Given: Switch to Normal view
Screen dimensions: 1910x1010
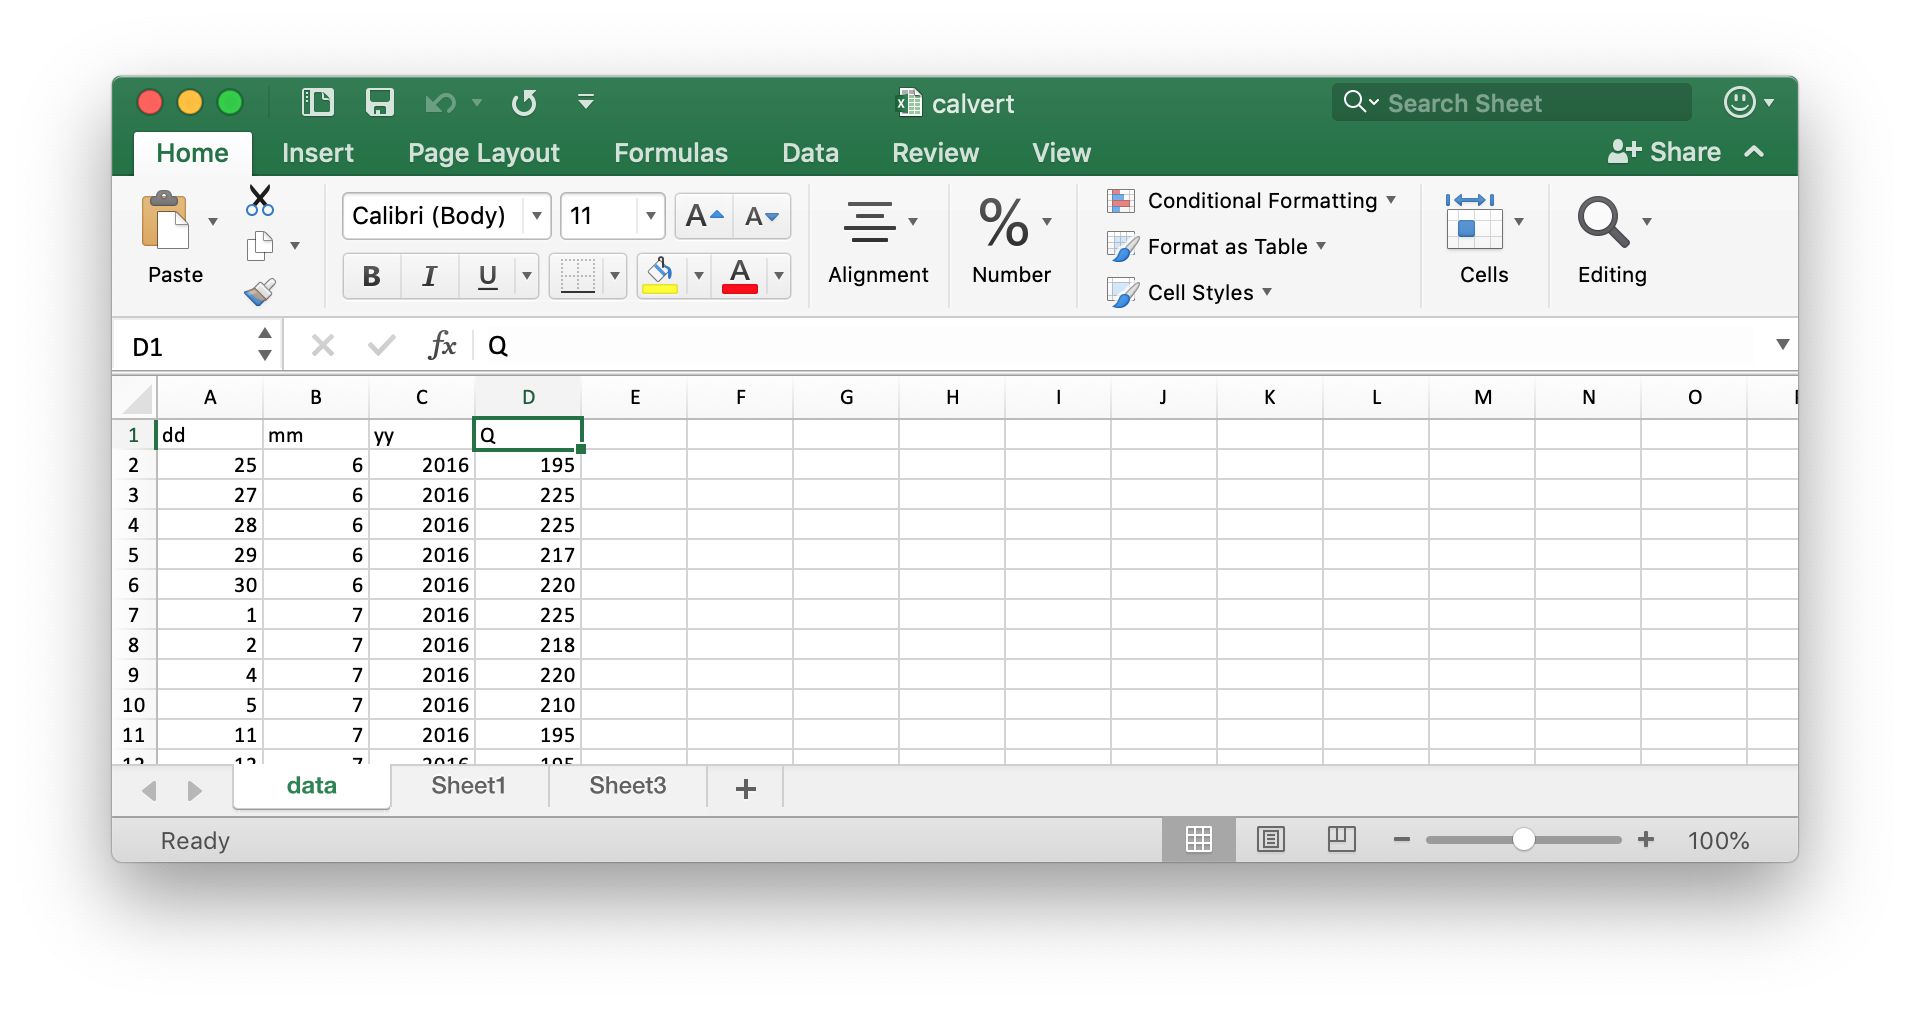Looking at the screenshot, I should pos(1199,840).
